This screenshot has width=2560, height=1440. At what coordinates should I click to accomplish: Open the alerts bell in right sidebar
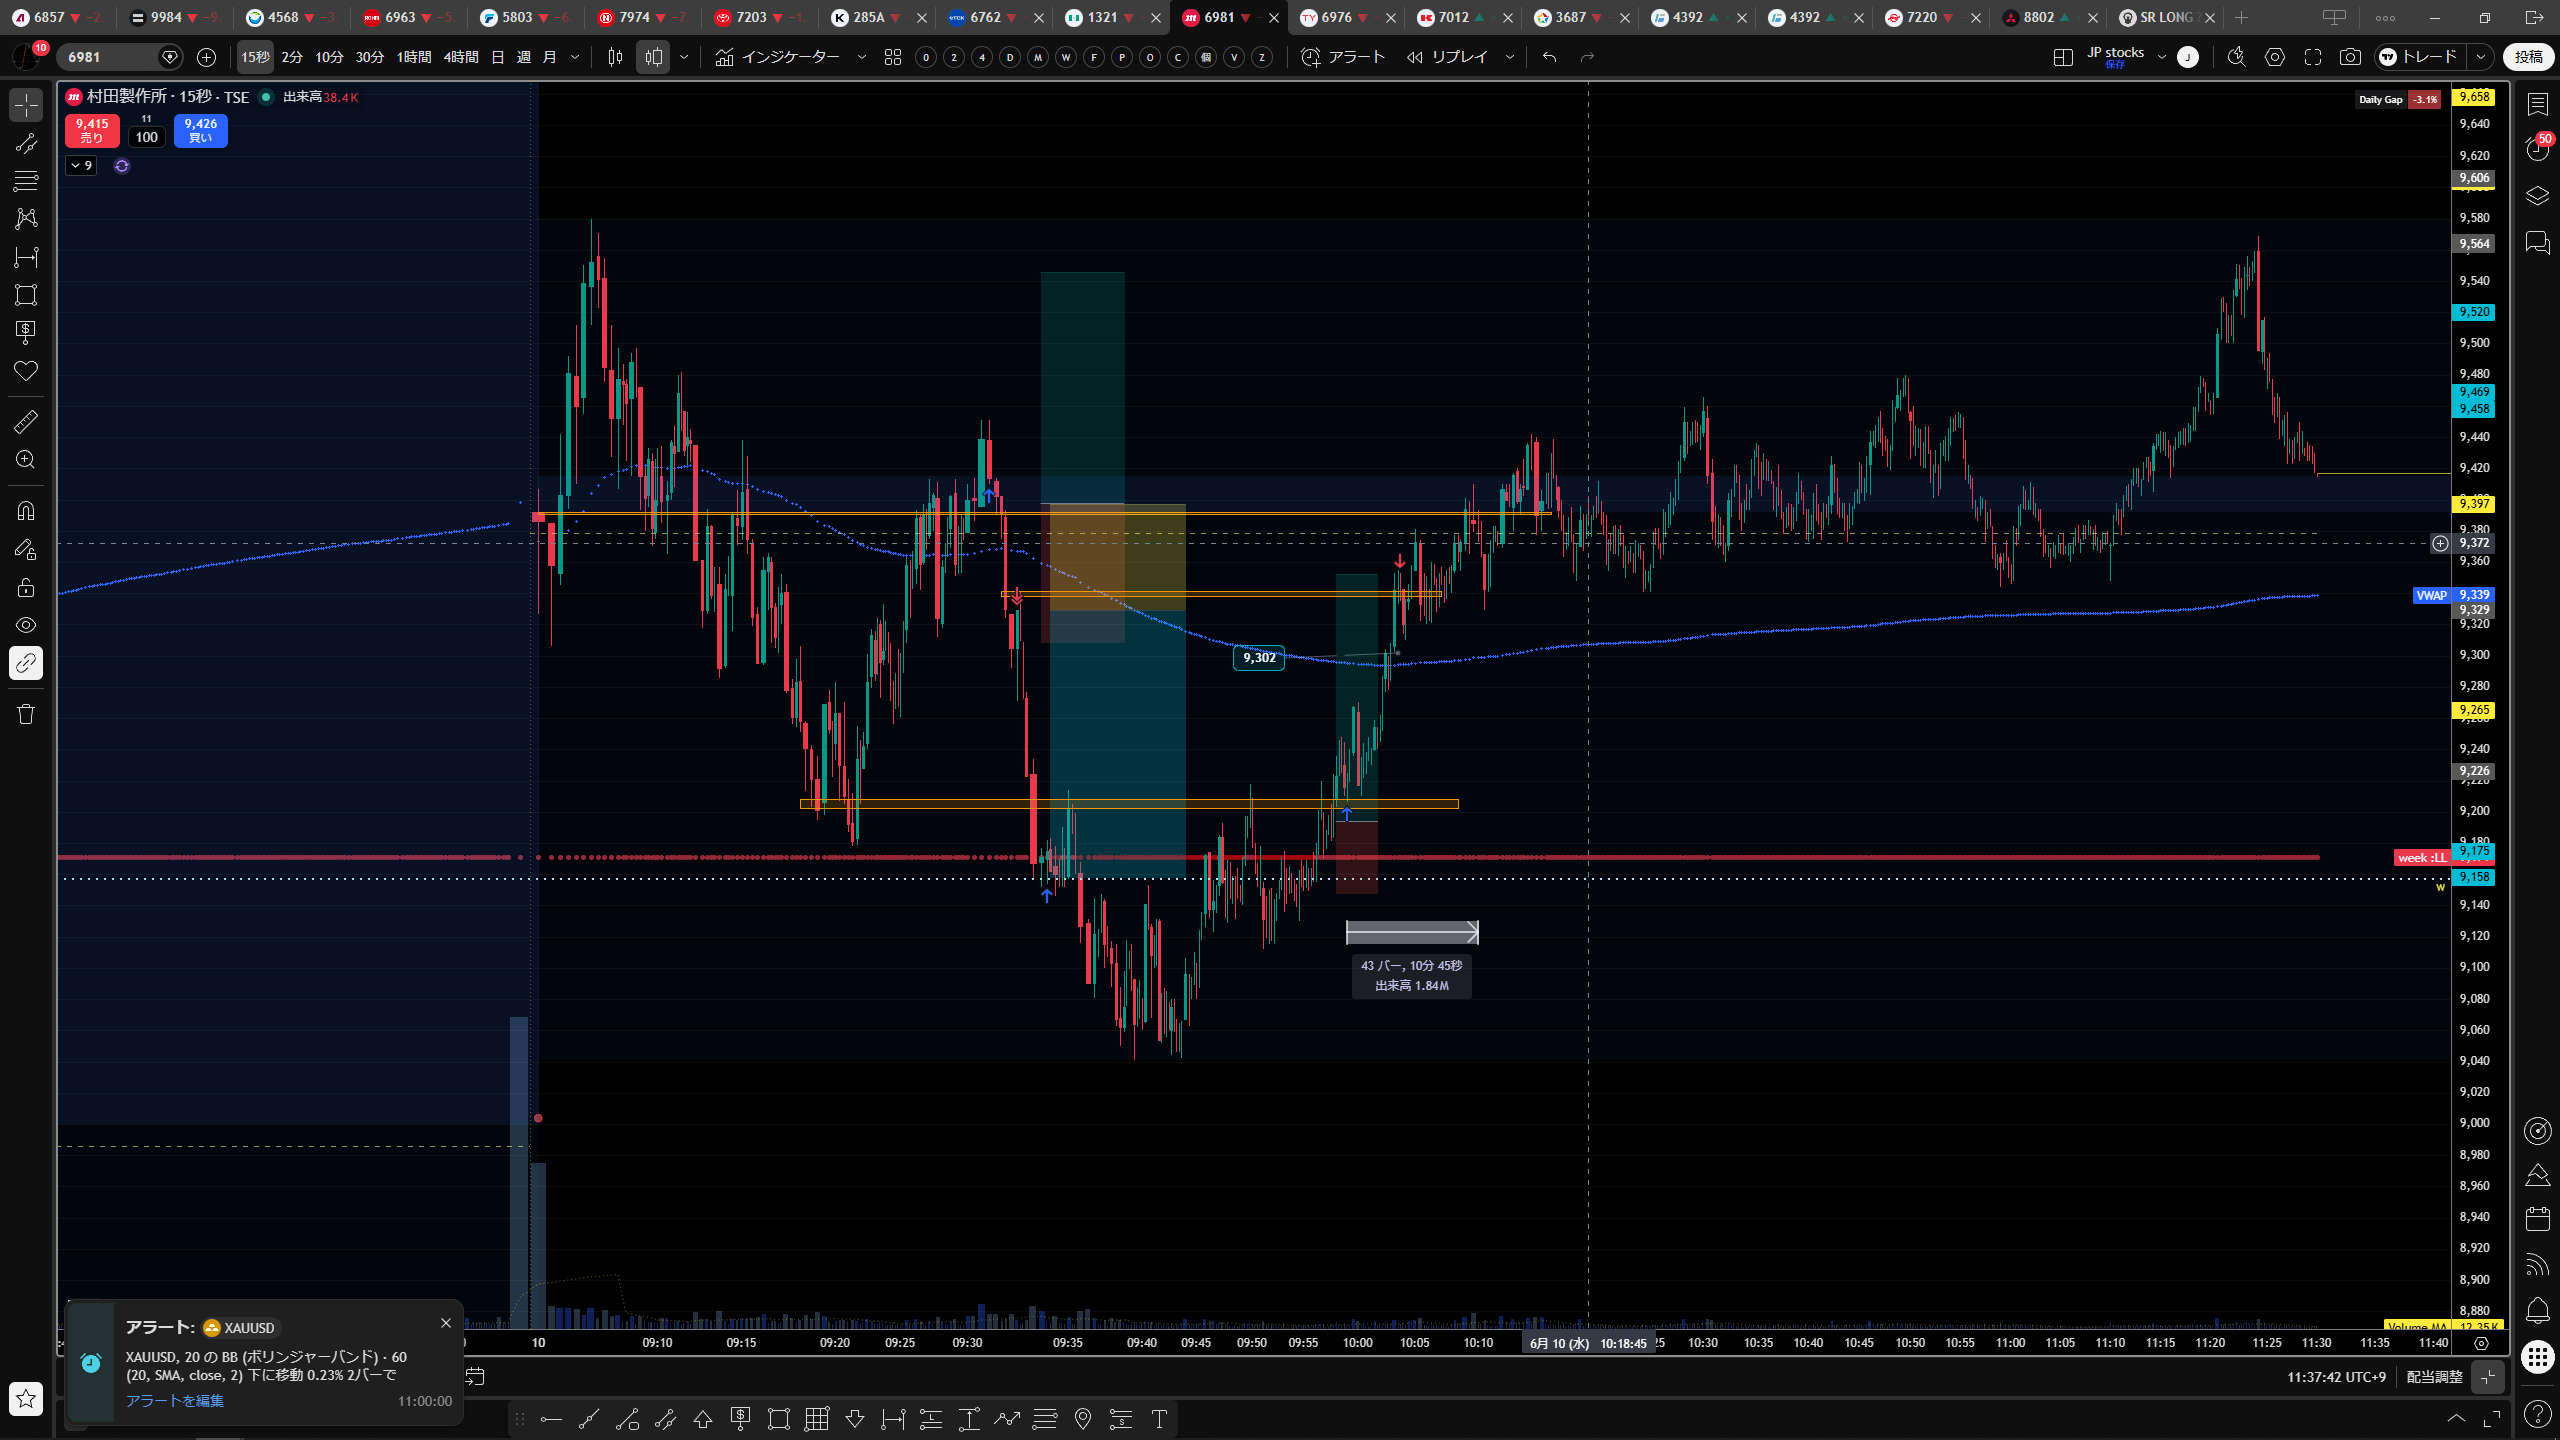click(x=2537, y=1310)
